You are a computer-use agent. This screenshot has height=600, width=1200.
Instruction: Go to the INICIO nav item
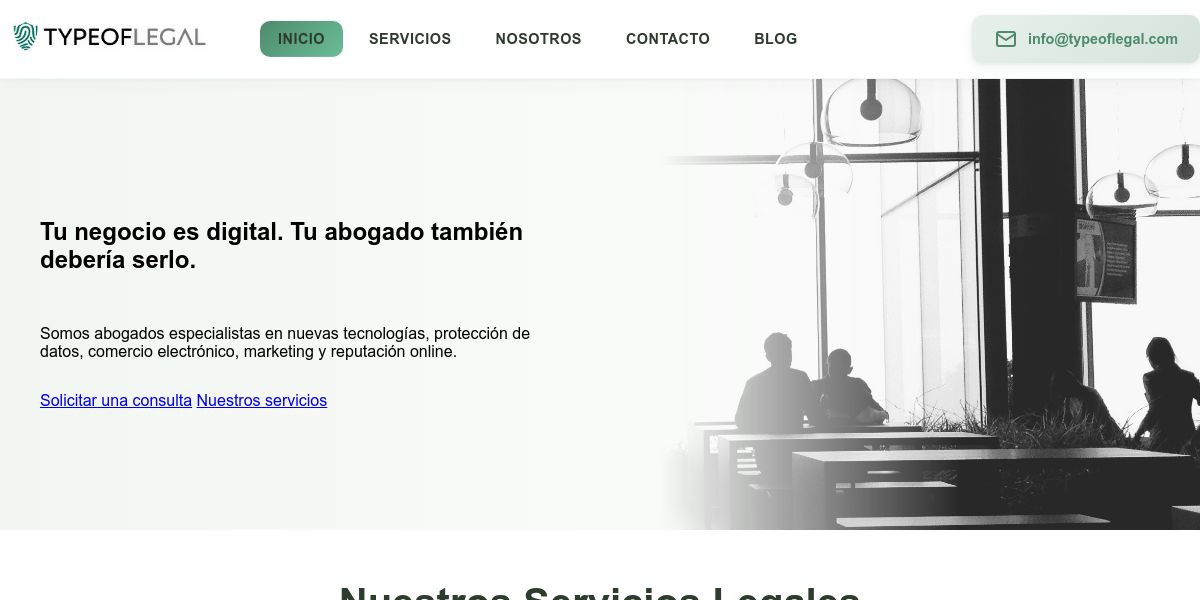pos(301,39)
